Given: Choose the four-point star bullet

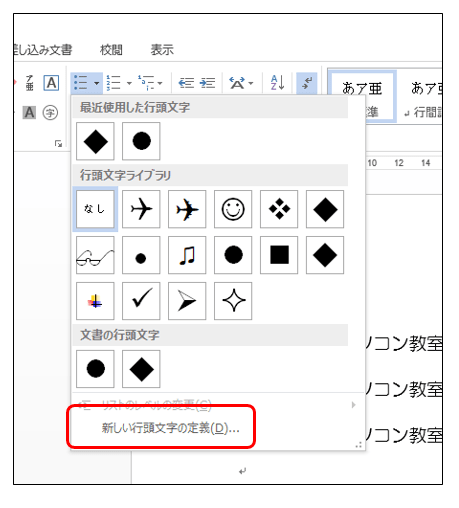Looking at the screenshot, I should [233, 301].
